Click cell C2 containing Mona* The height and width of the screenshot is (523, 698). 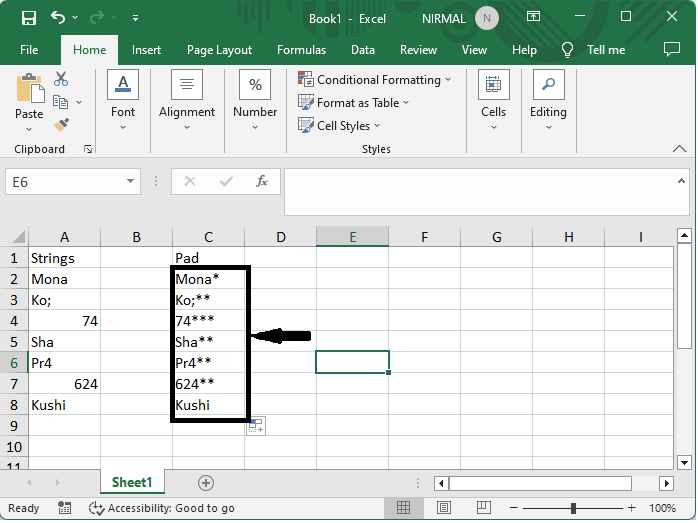click(209, 280)
